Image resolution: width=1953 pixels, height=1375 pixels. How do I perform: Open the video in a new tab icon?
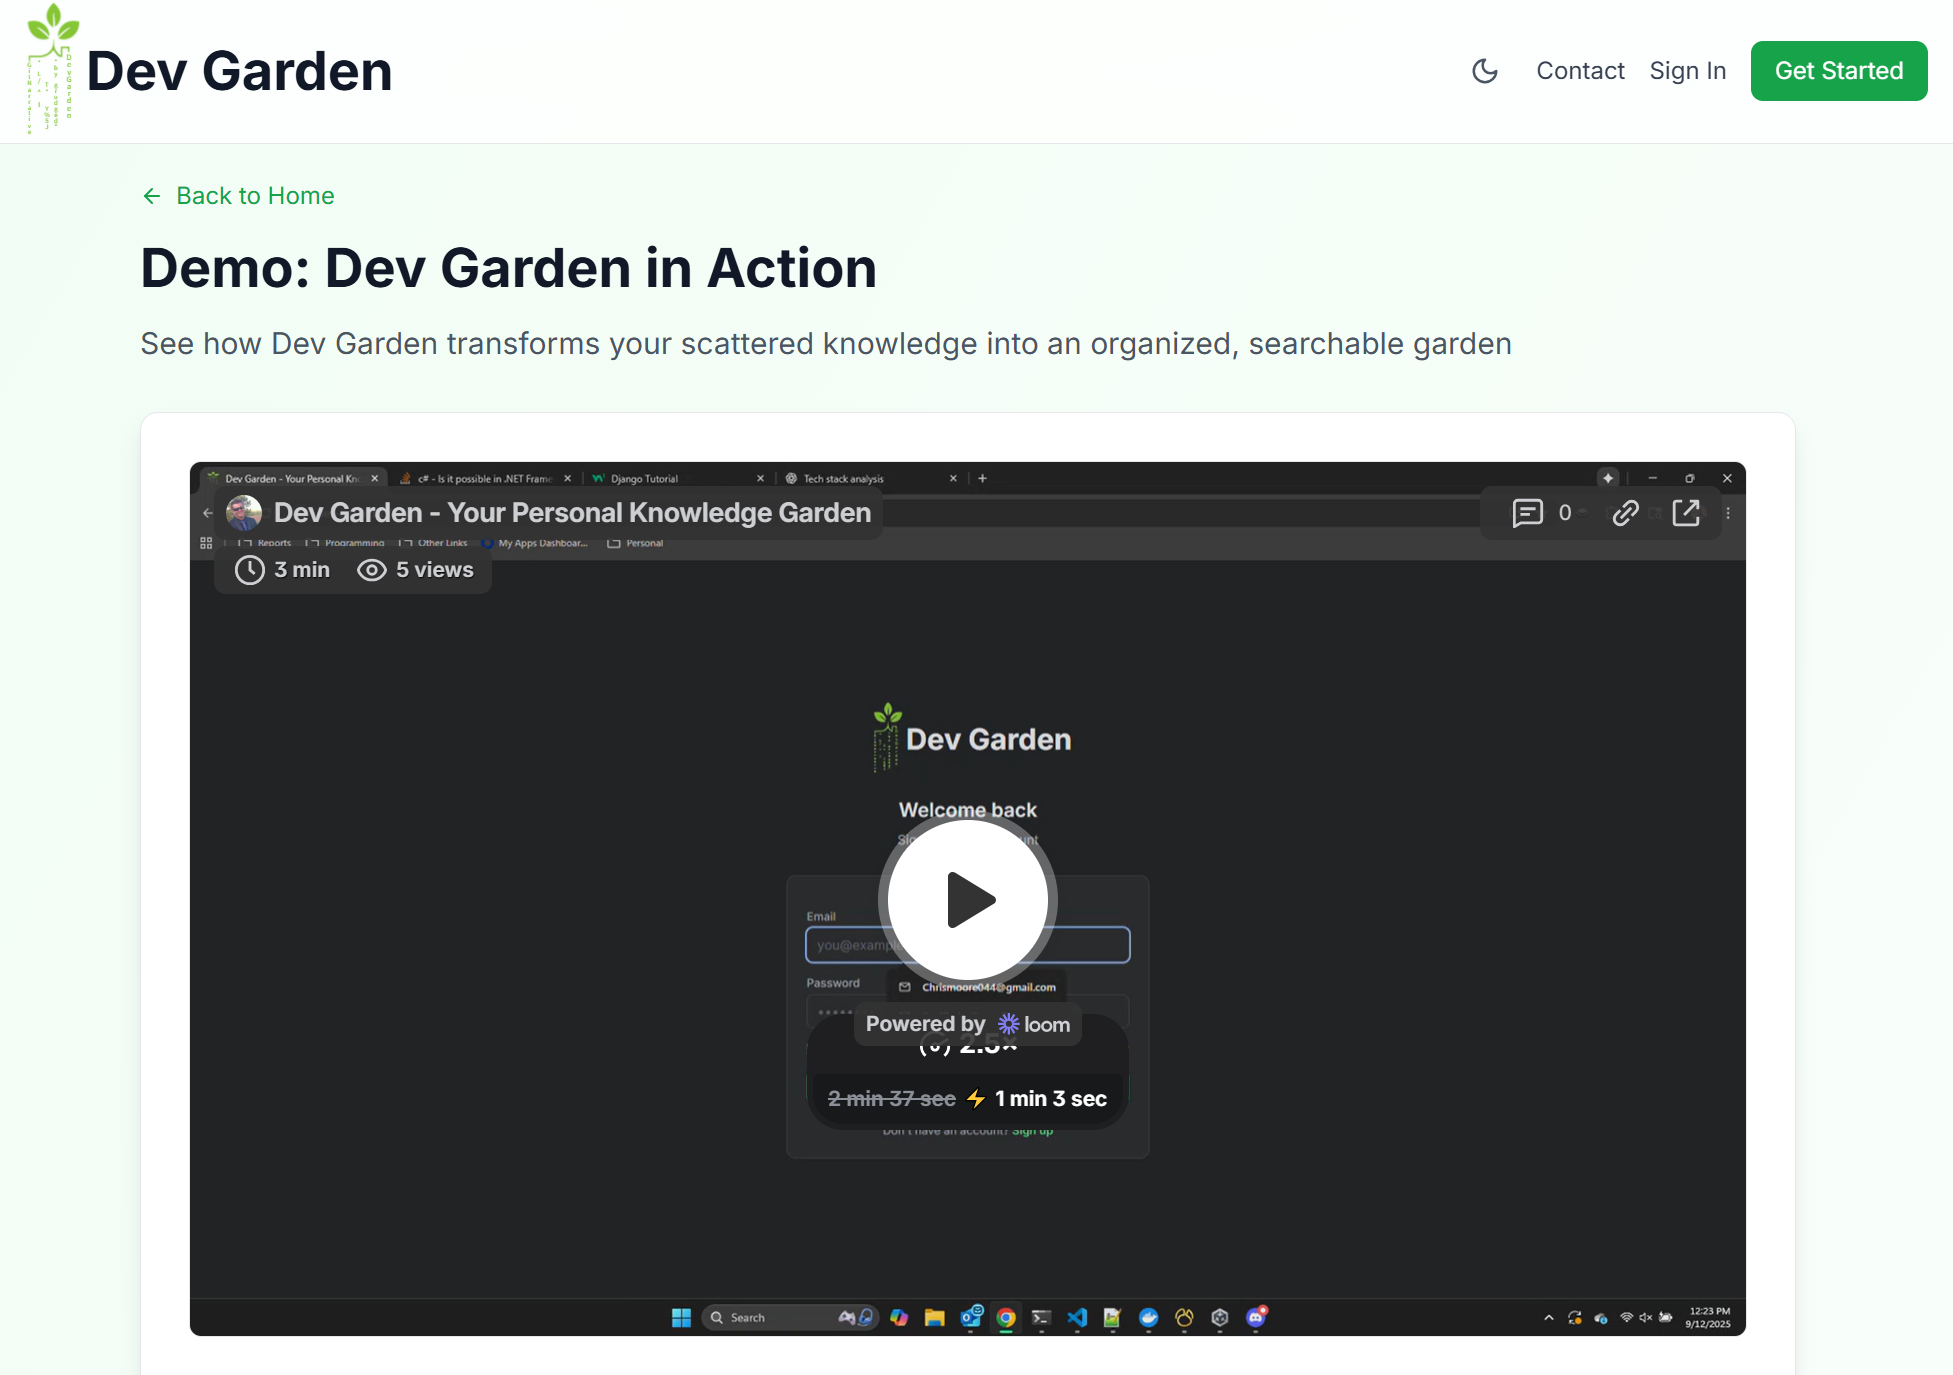pyautogui.click(x=1686, y=513)
